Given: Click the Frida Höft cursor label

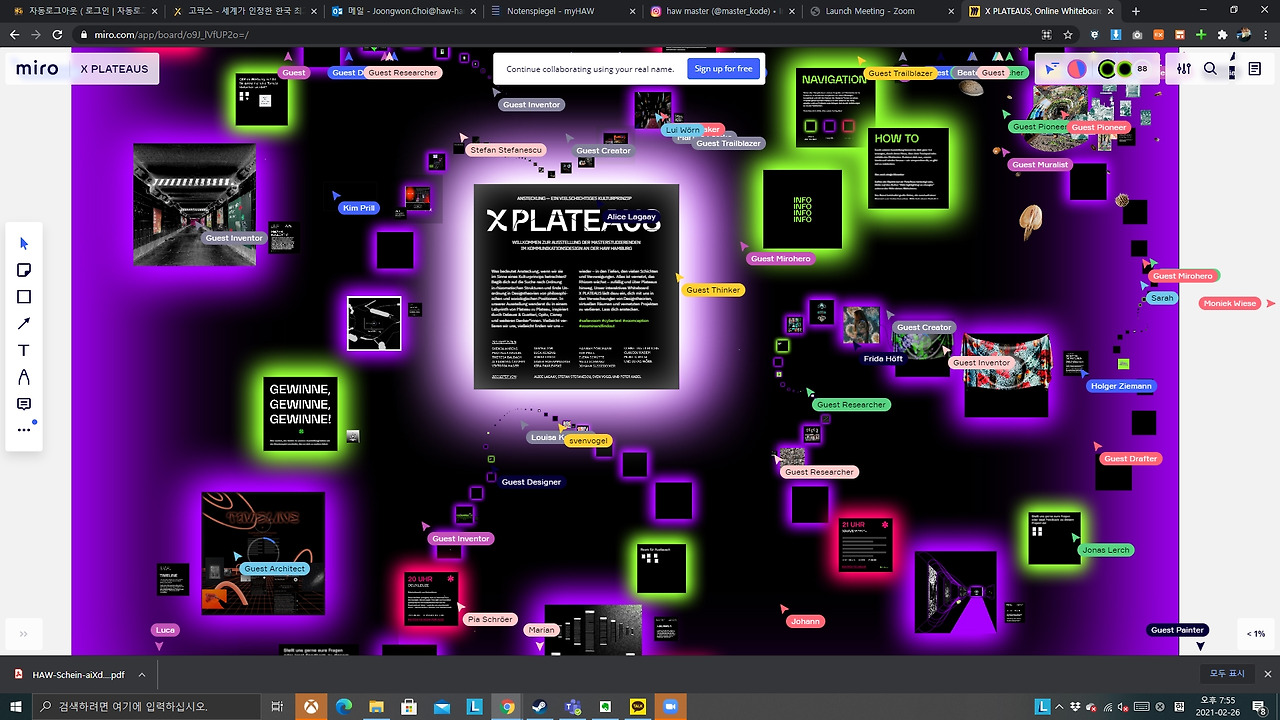Looking at the screenshot, I should (x=883, y=358).
